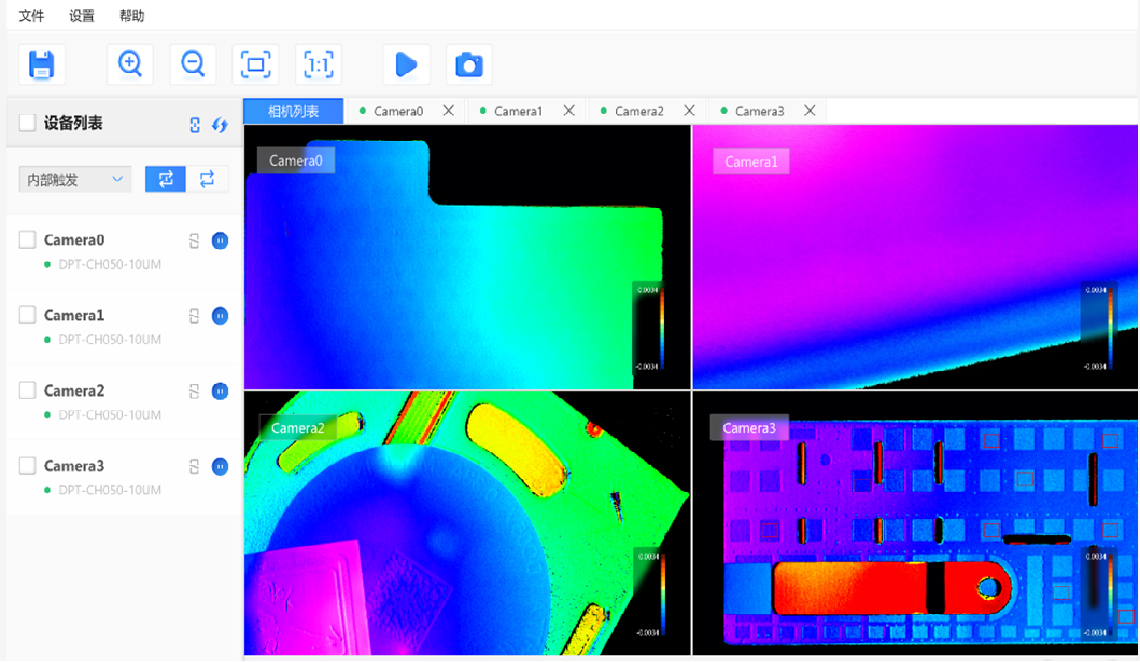The image size is (1140, 662).
Task: Switch to the 相机列表 tab
Action: (x=293, y=111)
